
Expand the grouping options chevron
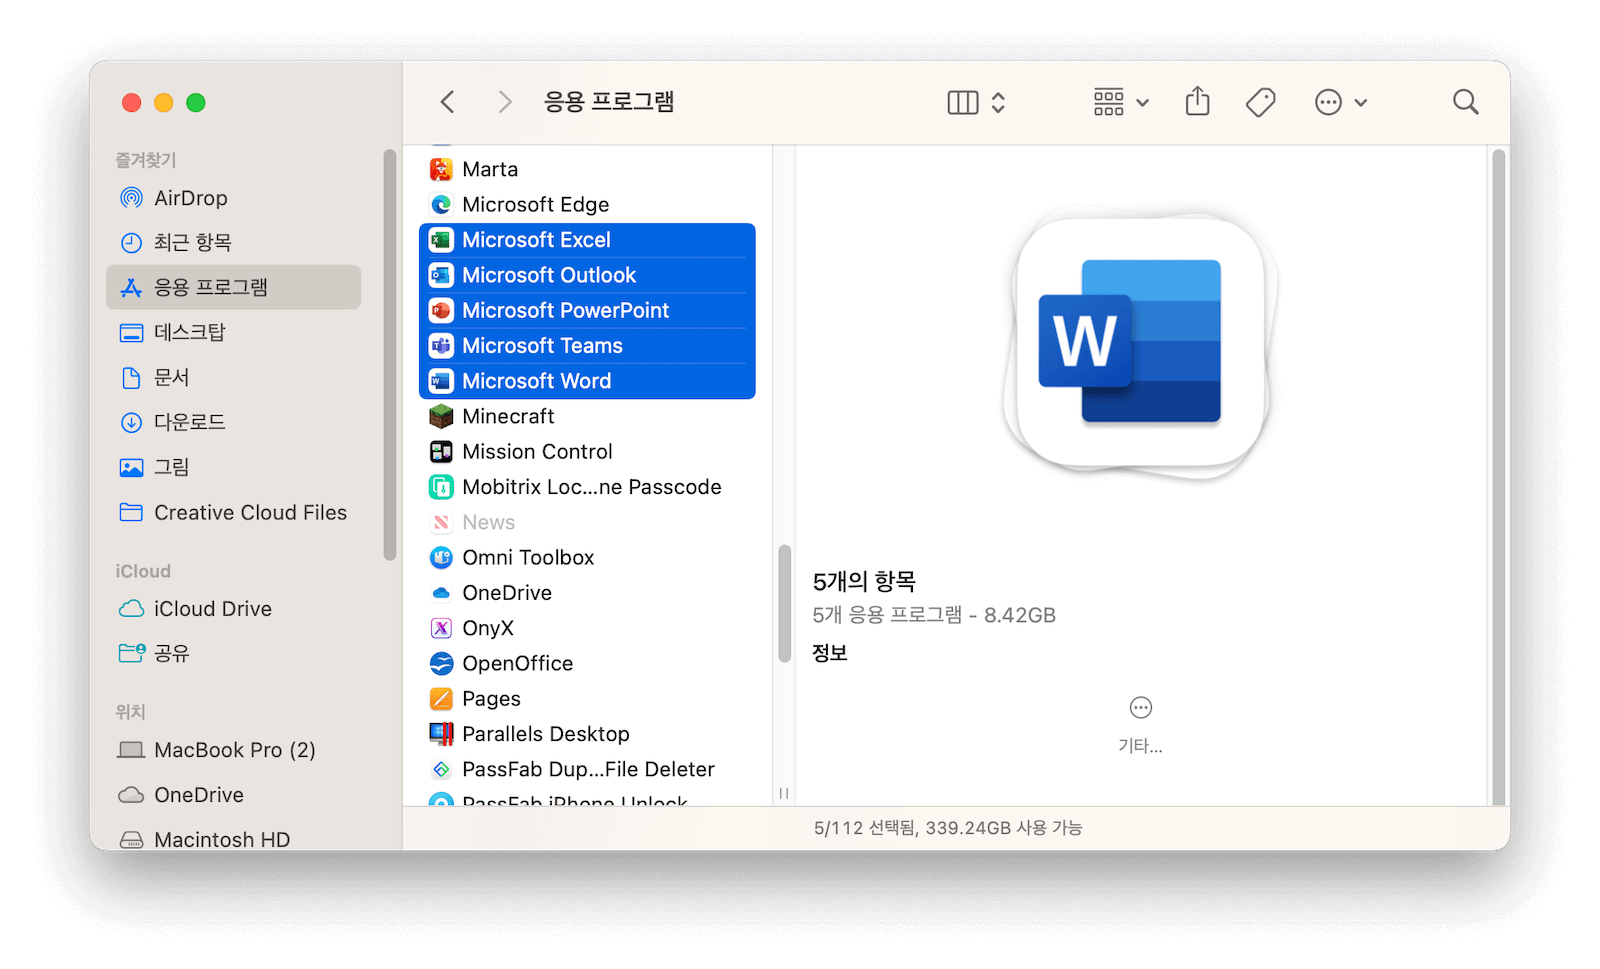(1143, 103)
